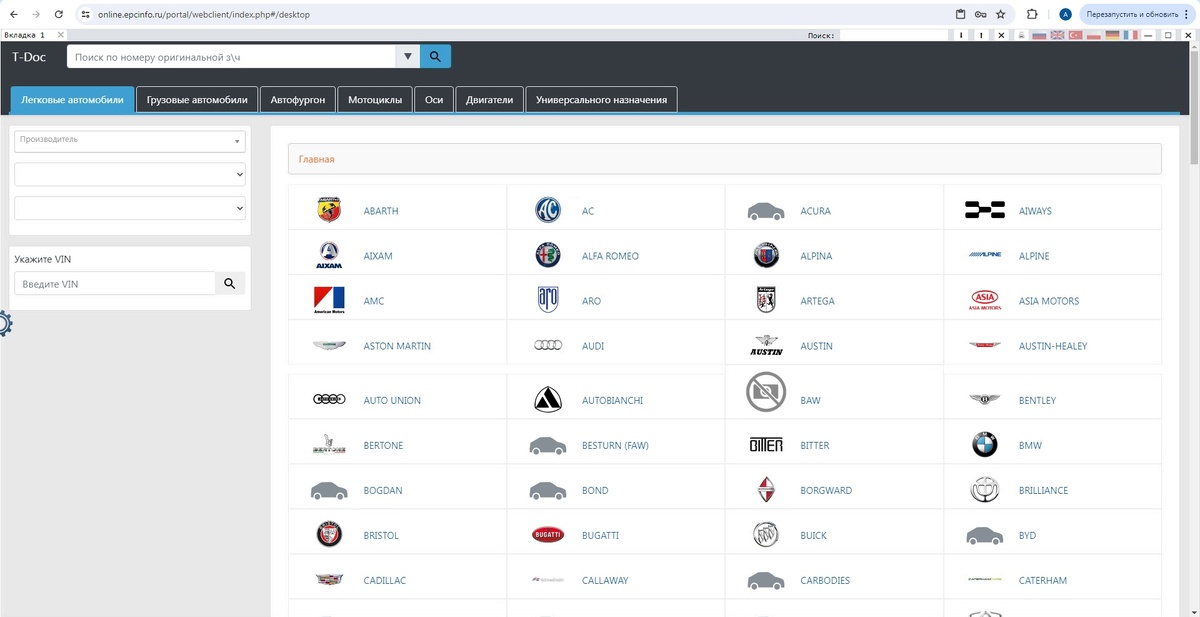This screenshot has width=1200, height=617.
Task: Click the Bugatti logo
Action: click(548, 535)
